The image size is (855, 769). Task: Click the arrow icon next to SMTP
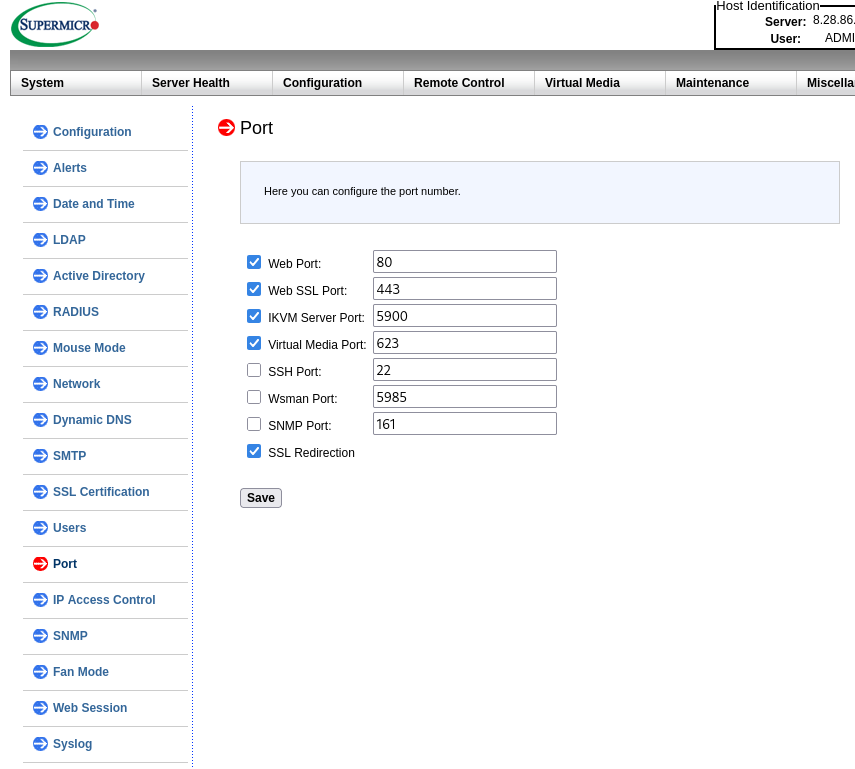click(40, 456)
